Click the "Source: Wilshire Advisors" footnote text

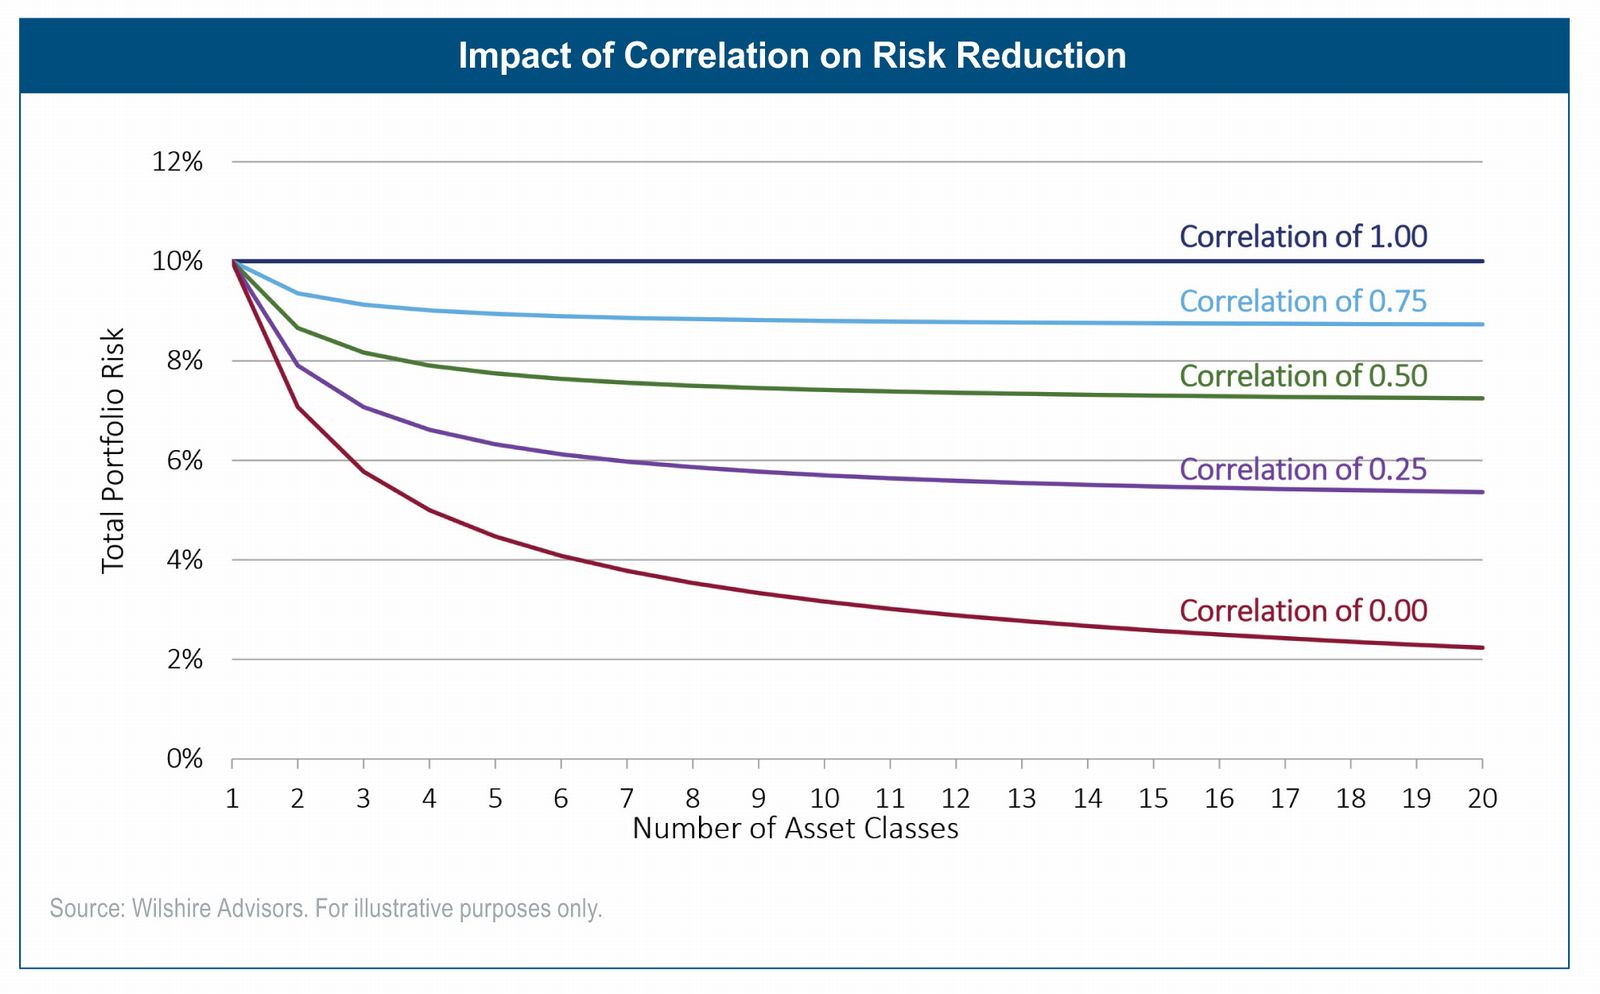(326, 909)
